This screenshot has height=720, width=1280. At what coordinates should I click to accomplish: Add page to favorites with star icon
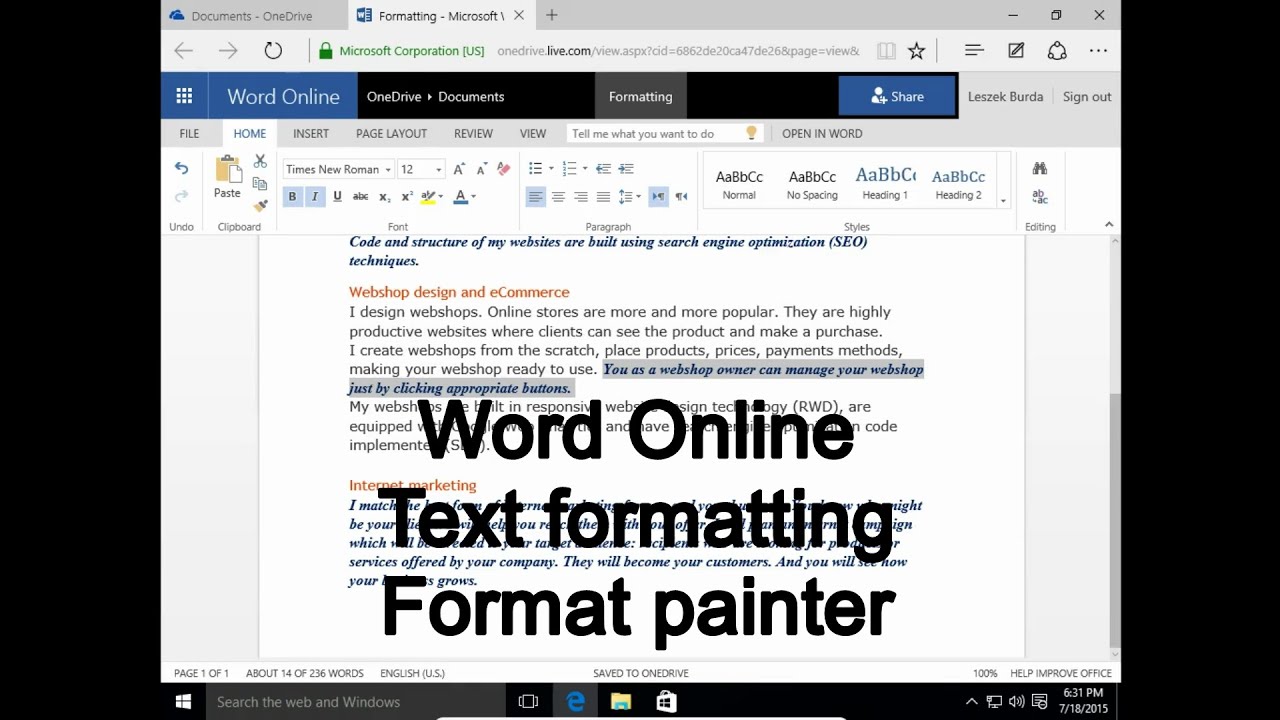tap(916, 51)
